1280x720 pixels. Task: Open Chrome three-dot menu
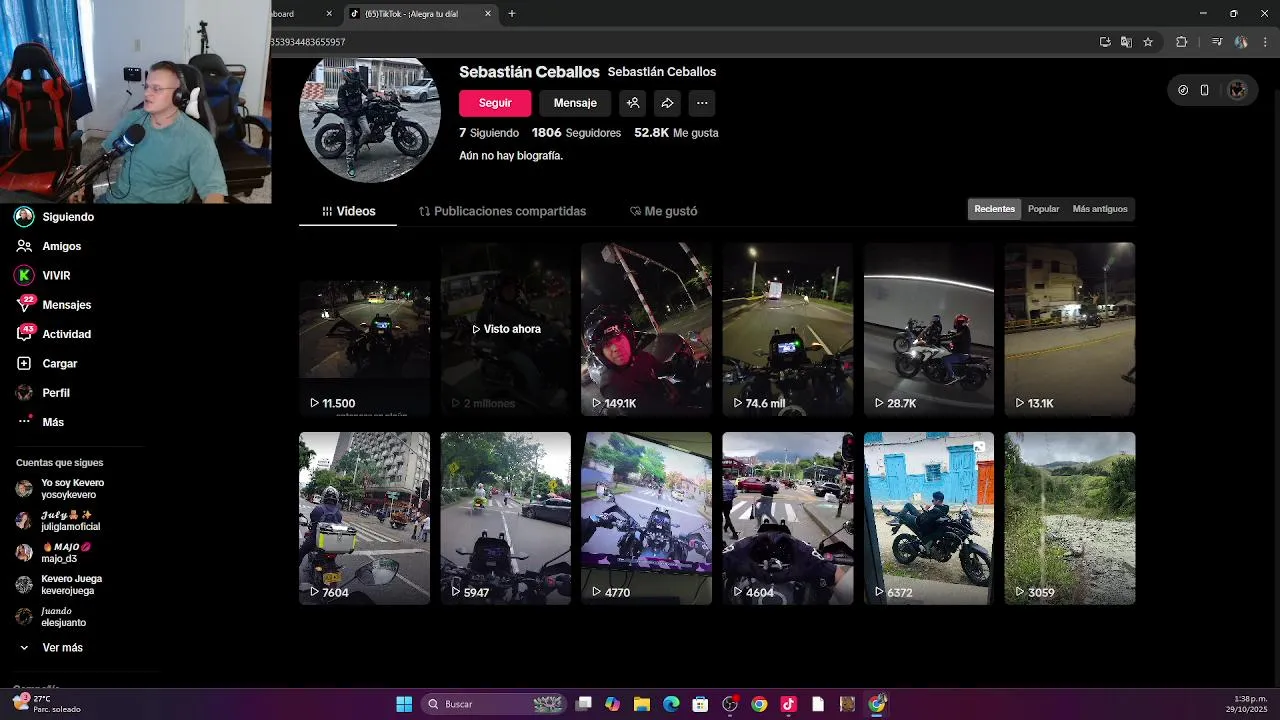[1264, 42]
